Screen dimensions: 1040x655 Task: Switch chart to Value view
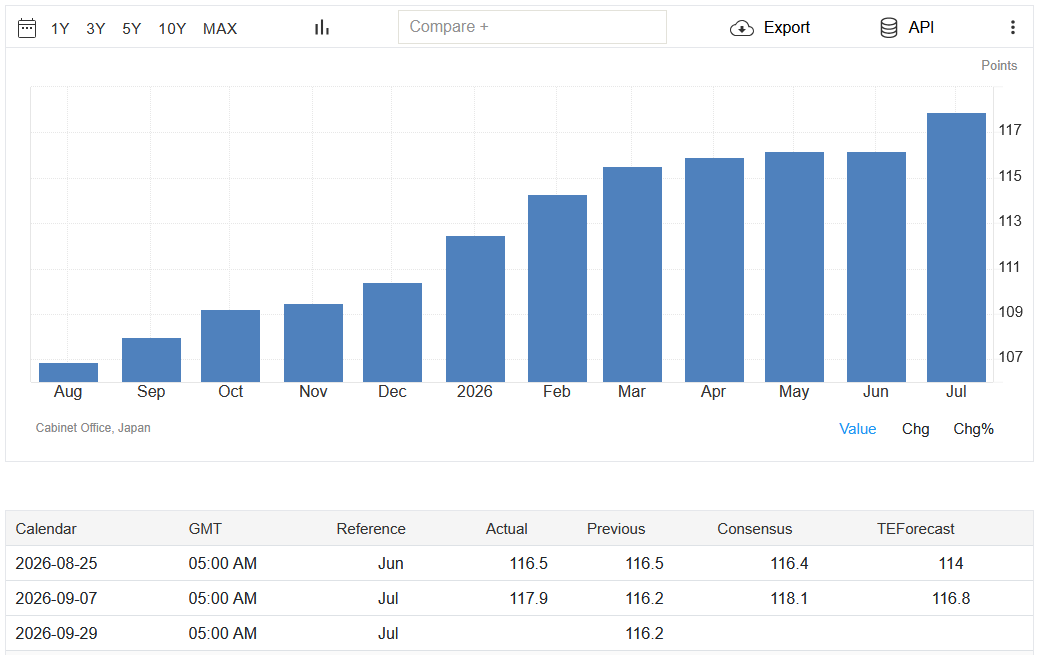coord(858,429)
